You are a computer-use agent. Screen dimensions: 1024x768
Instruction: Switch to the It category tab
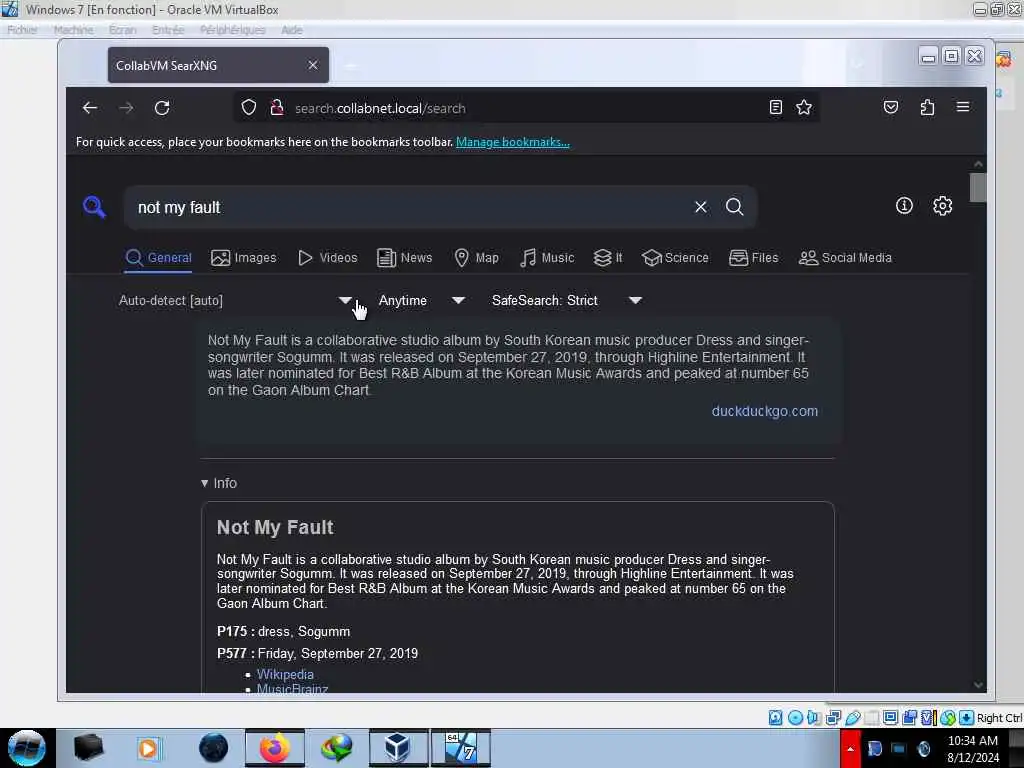pos(608,258)
